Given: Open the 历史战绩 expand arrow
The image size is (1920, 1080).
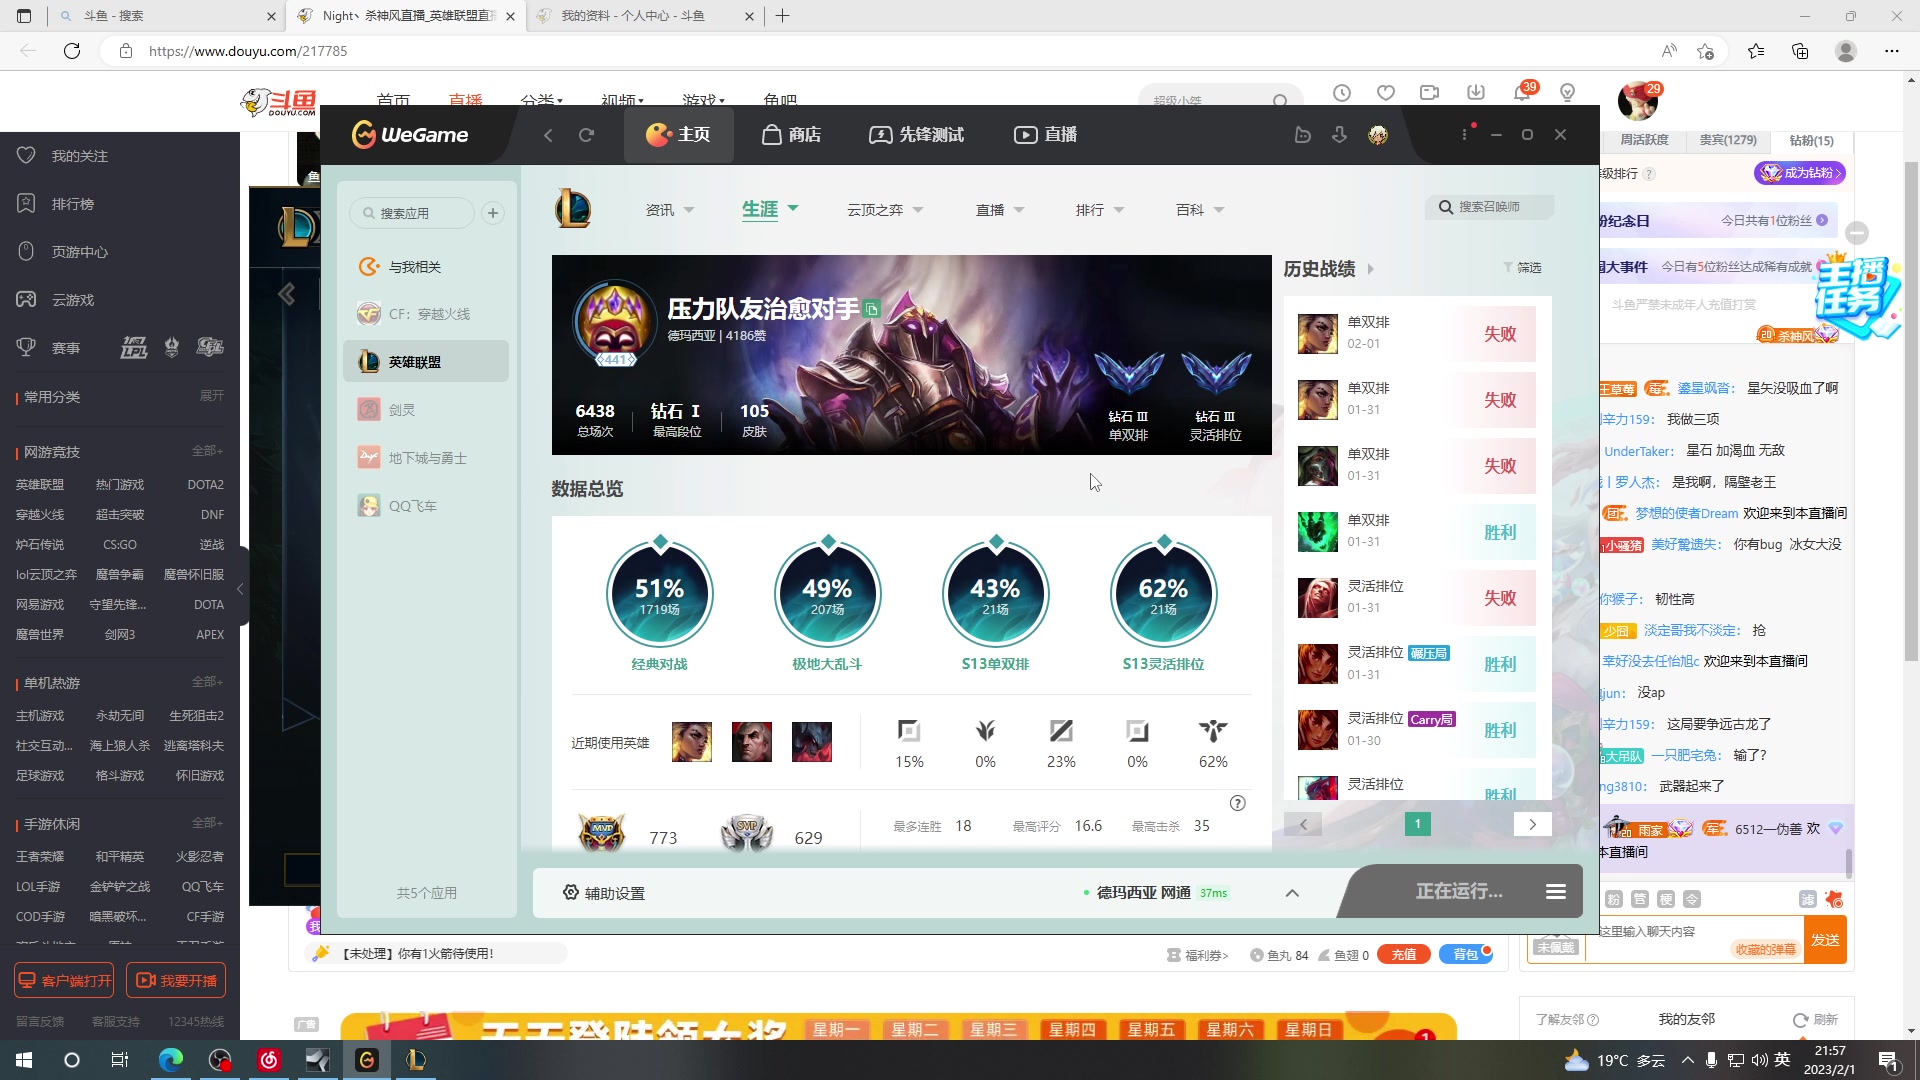Looking at the screenshot, I should click(1371, 269).
